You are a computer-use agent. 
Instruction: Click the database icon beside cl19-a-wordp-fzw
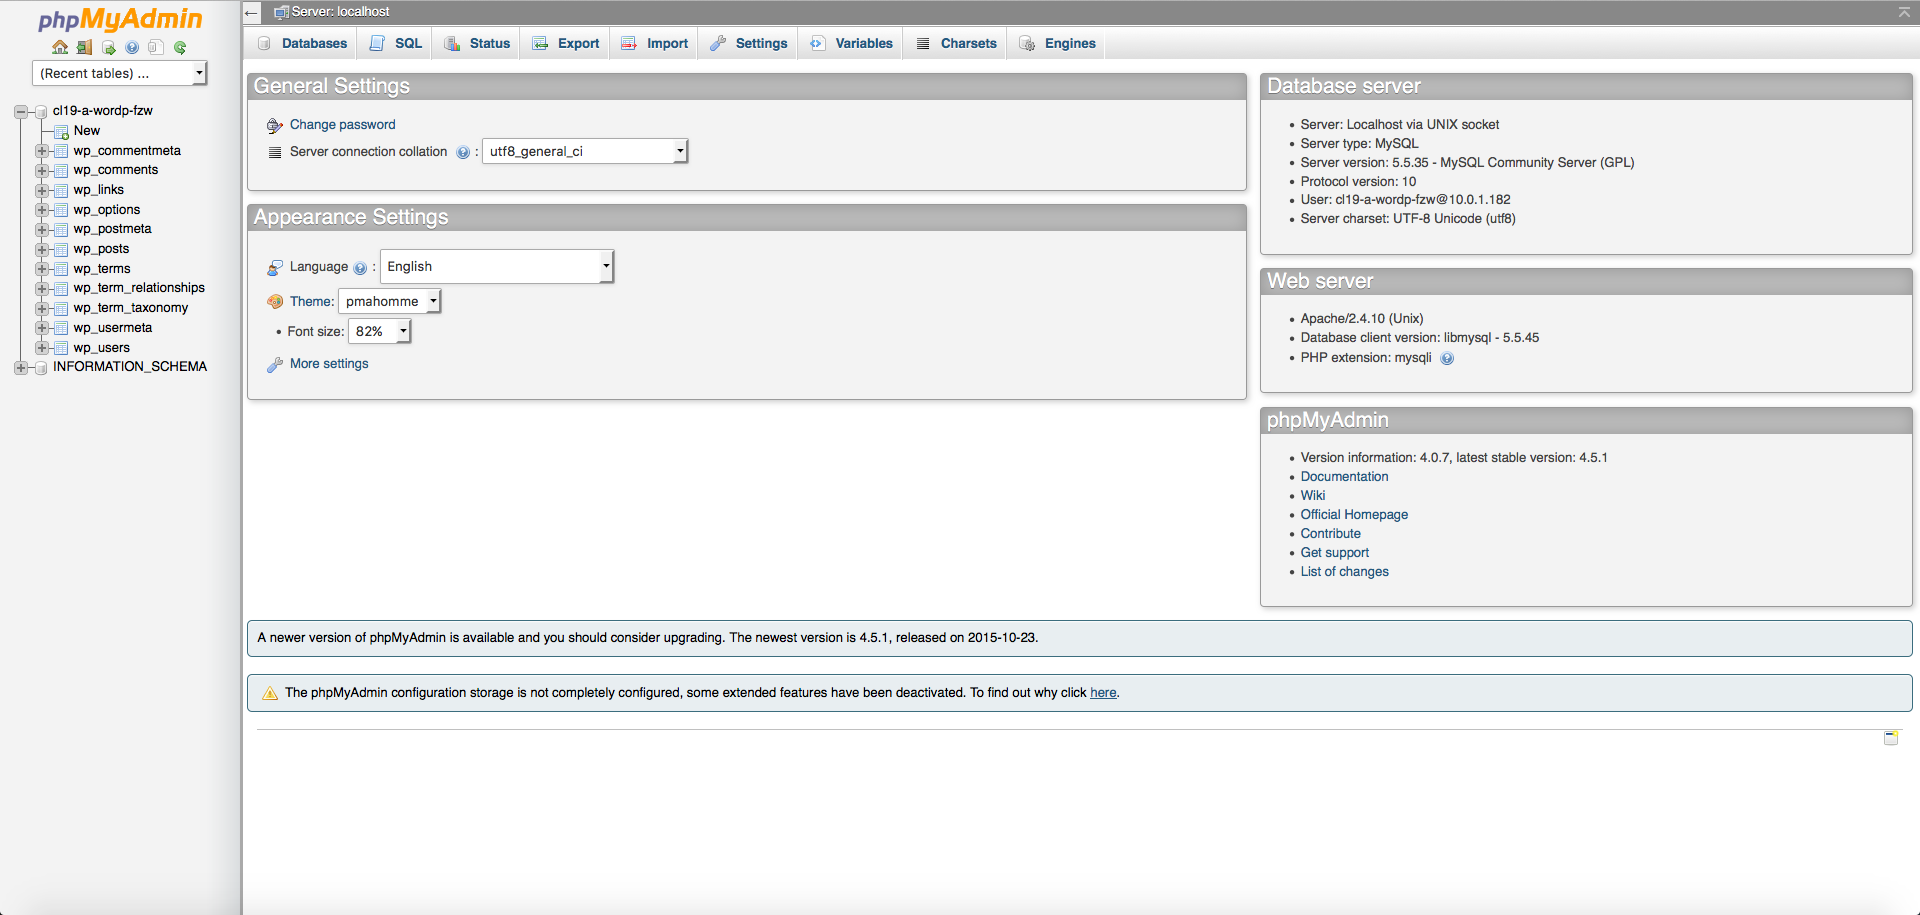click(x=41, y=111)
